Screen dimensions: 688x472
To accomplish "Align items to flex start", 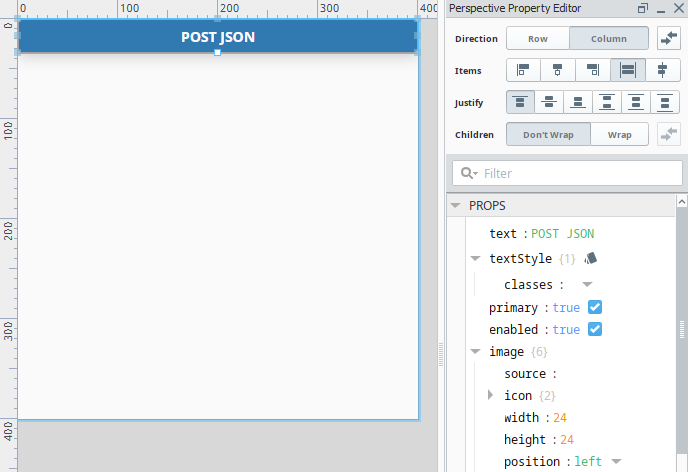I will point(523,71).
